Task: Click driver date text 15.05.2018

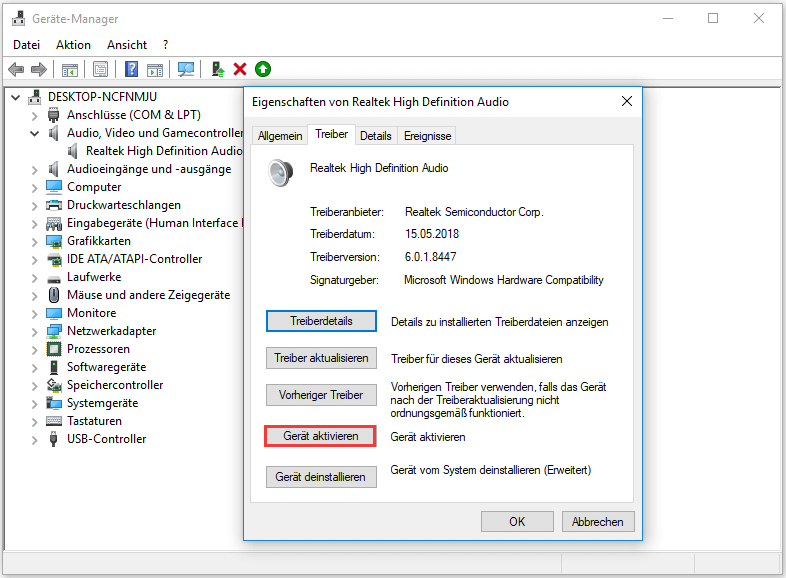Action: coord(432,234)
